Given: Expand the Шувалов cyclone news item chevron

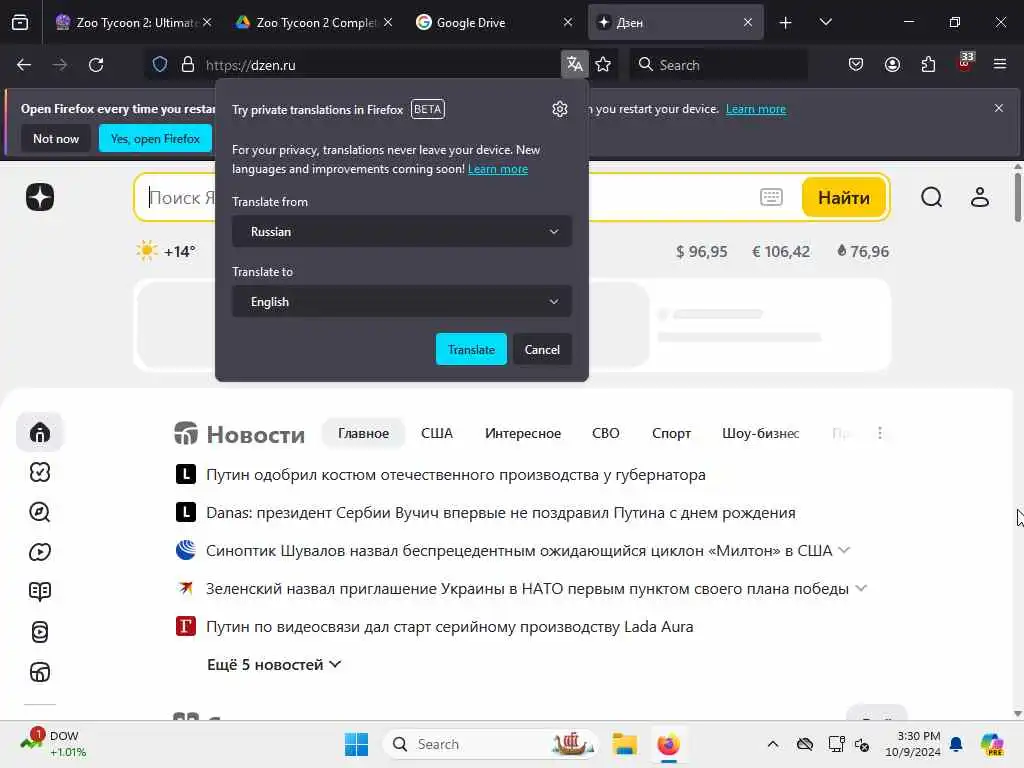Looking at the screenshot, I should (x=844, y=550).
